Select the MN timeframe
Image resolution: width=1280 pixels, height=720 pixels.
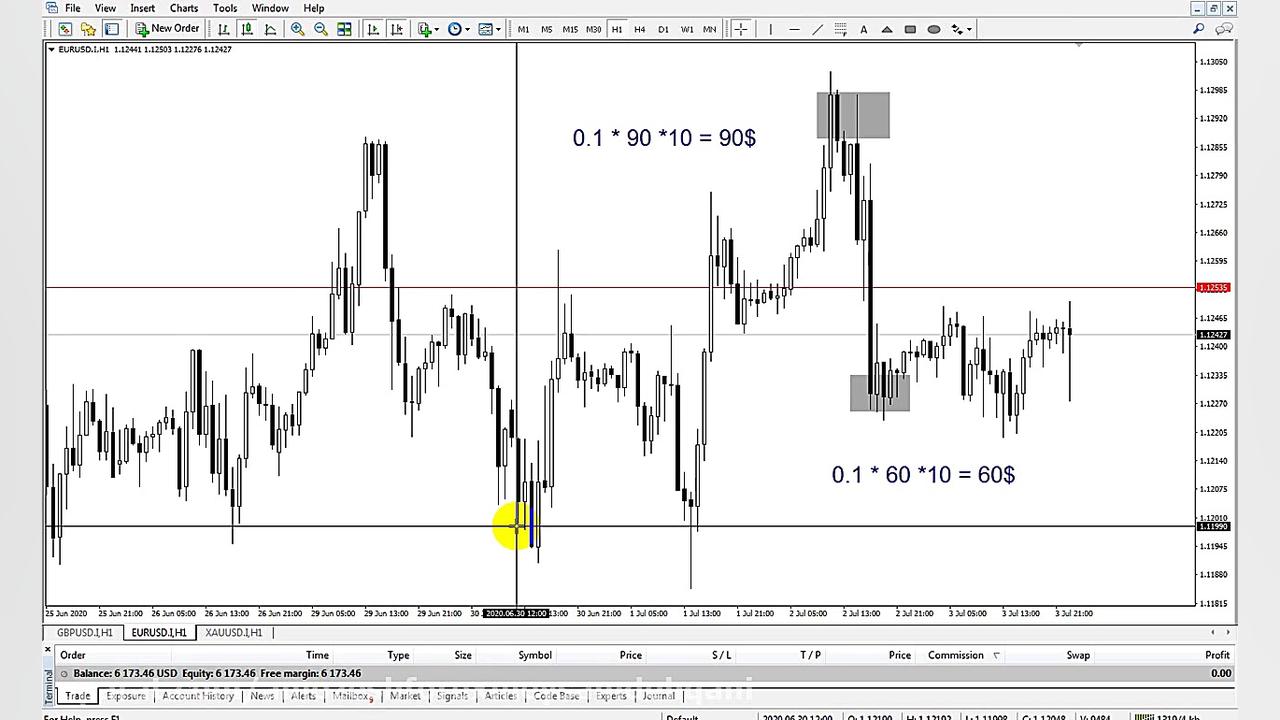coord(709,29)
